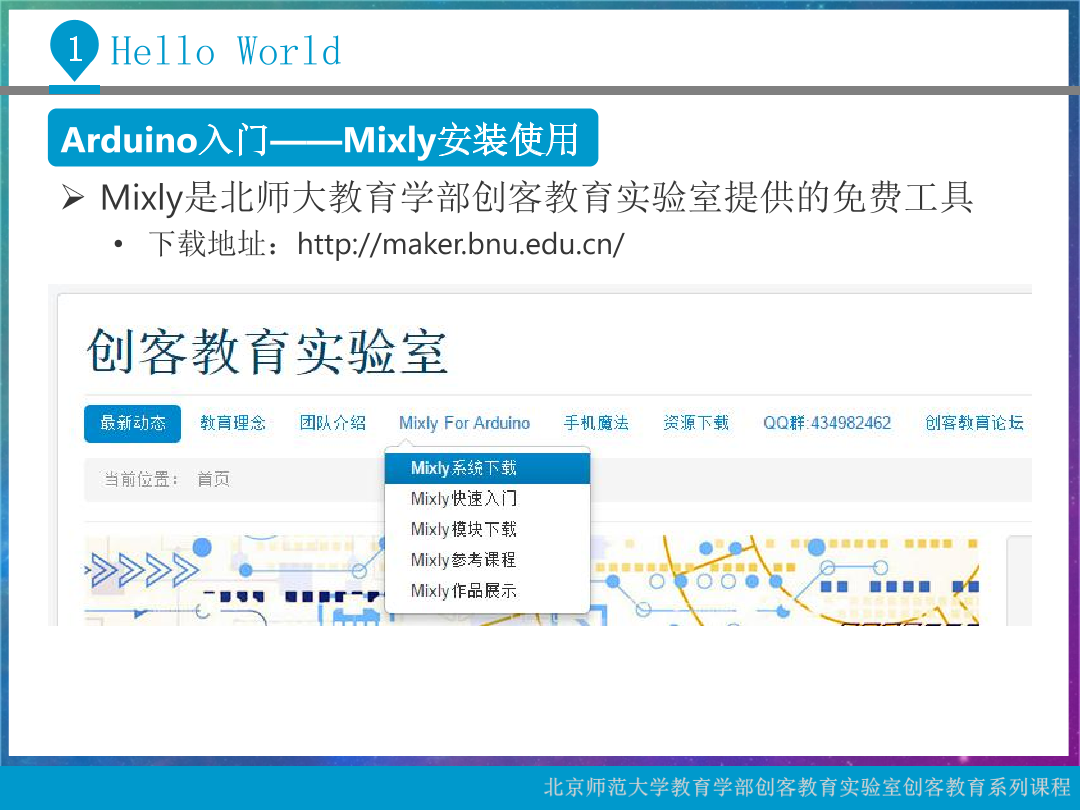Image resolution: width=1080 pixels, height=810 pixels.
Task: Open the 手机魔法 navigation item
Action: pyautogui.click(x=596, y=423)
